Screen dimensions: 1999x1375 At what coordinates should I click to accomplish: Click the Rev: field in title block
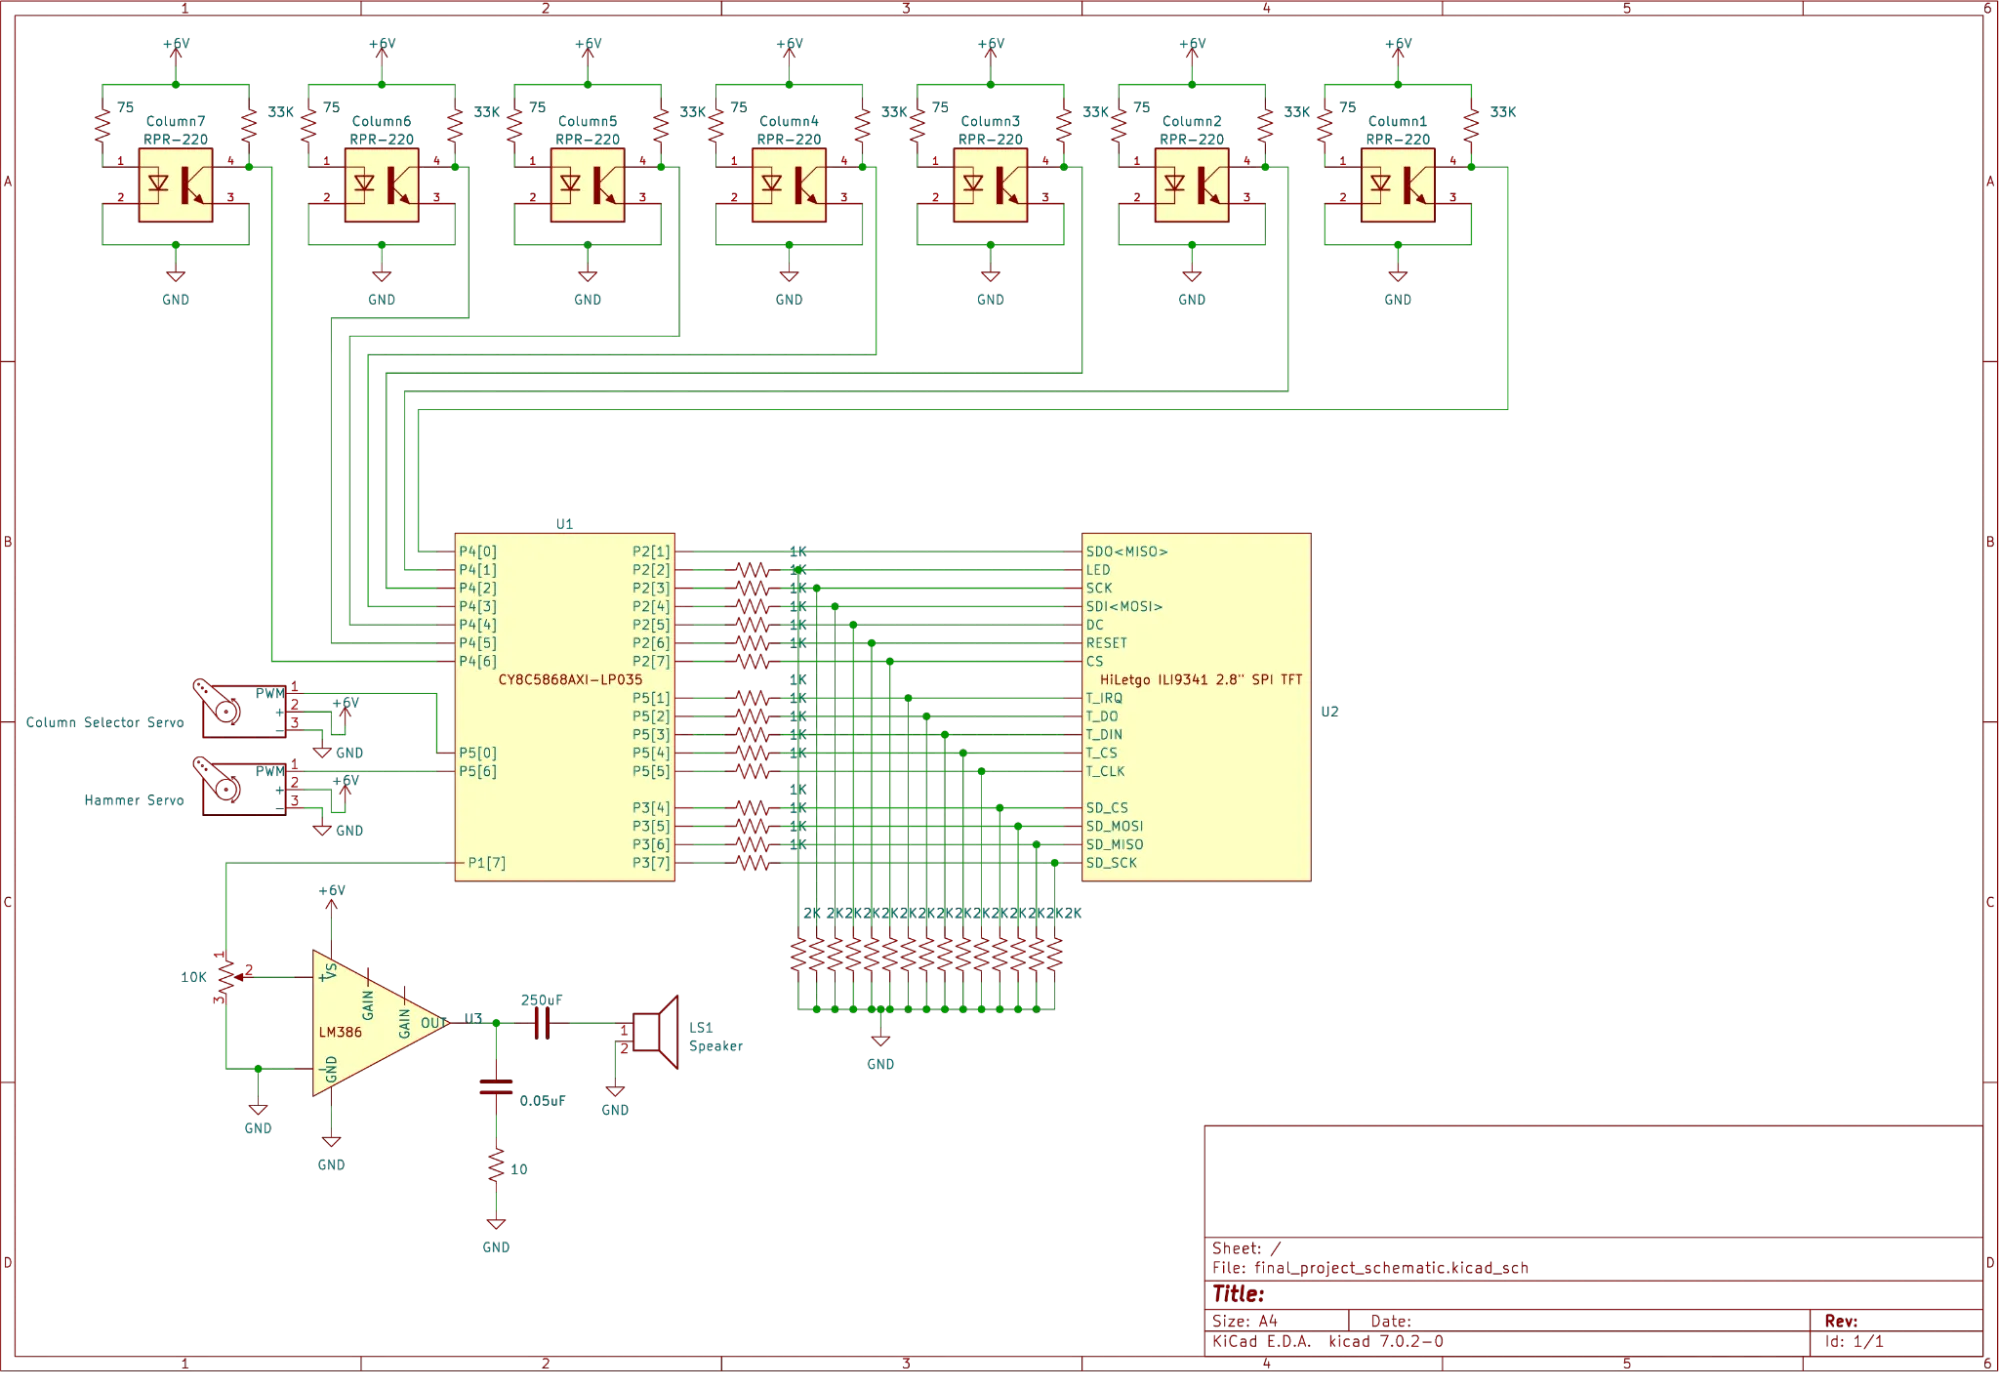tap(1841, 1321)
